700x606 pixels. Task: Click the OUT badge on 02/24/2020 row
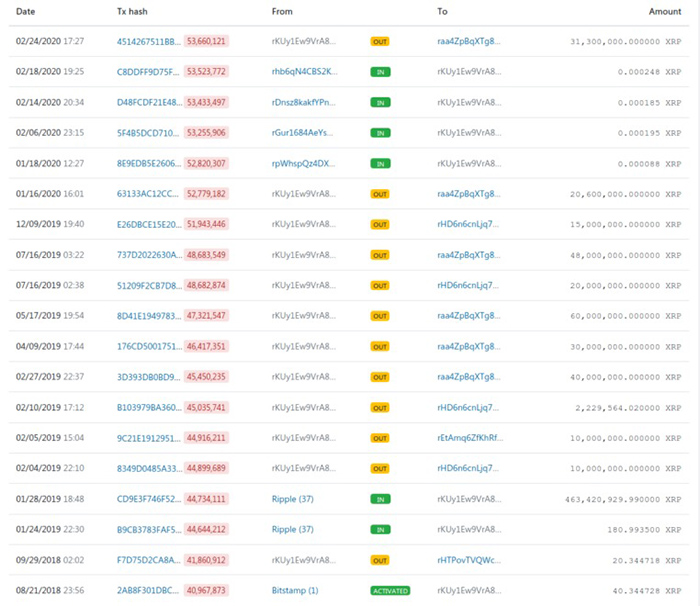(380, 42)
